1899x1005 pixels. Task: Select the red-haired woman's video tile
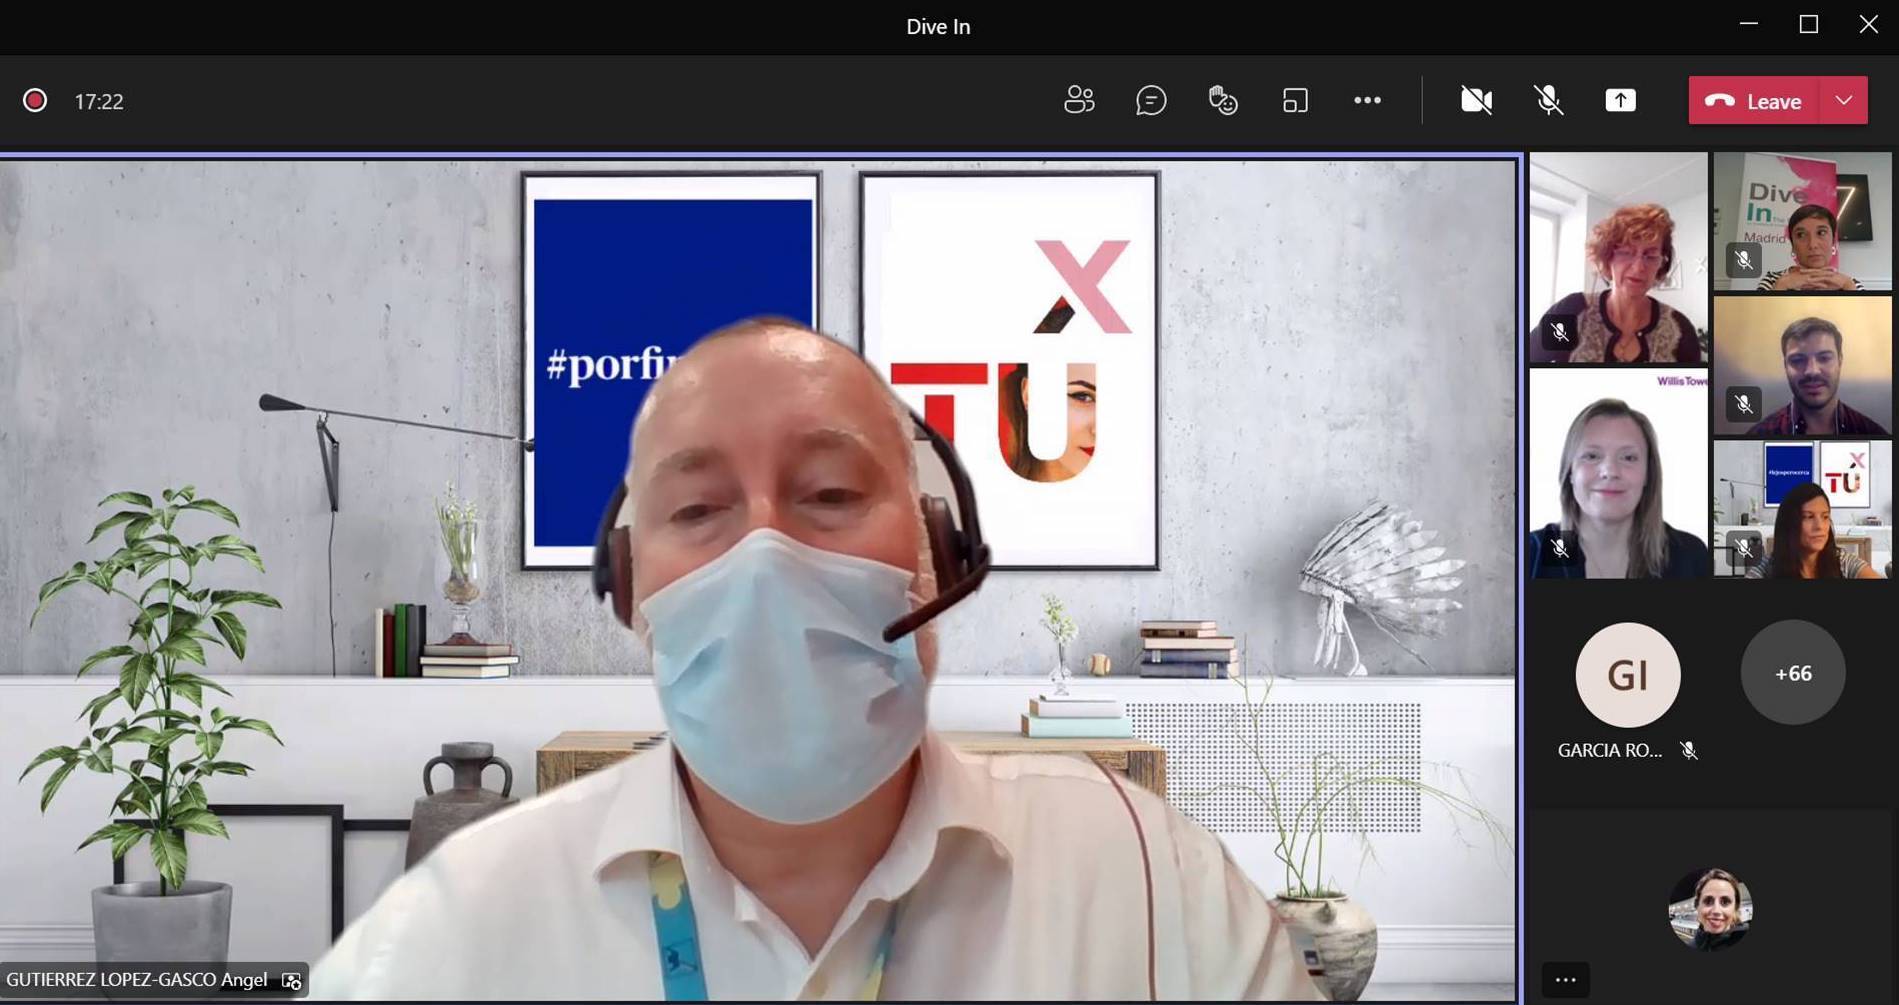1618,258
